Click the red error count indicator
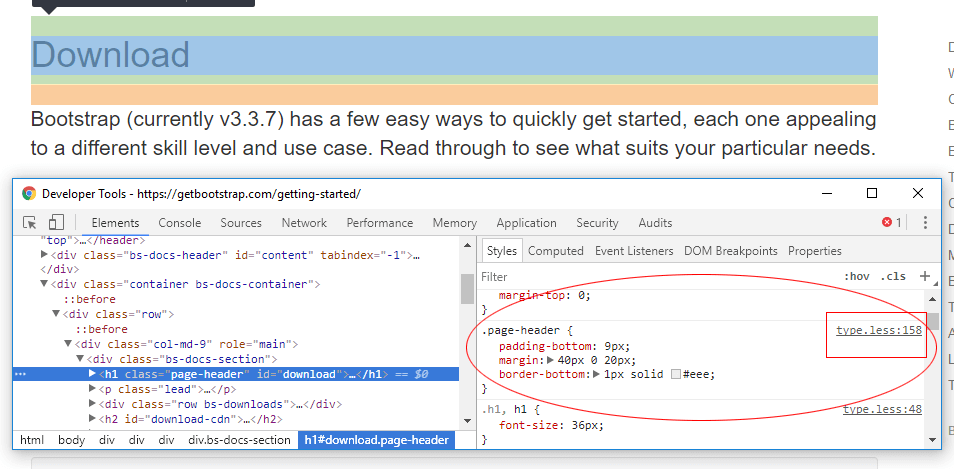The width and height of the screenshot is (954, 469). (x=891, y=223)
